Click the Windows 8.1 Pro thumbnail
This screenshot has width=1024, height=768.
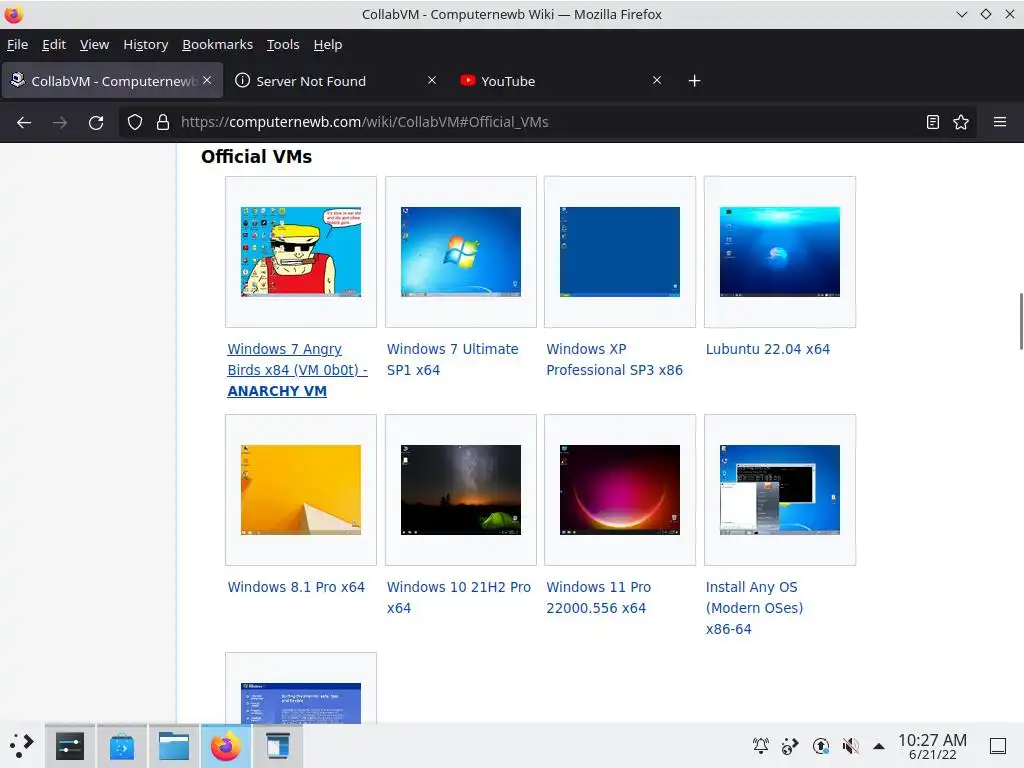[x=301, y=490]
